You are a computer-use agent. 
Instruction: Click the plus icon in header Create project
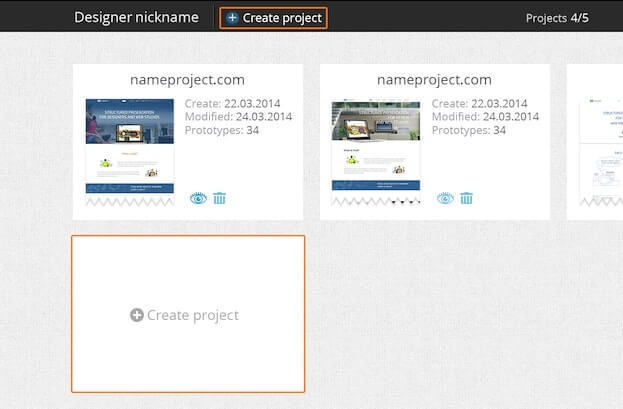(232, 18)
